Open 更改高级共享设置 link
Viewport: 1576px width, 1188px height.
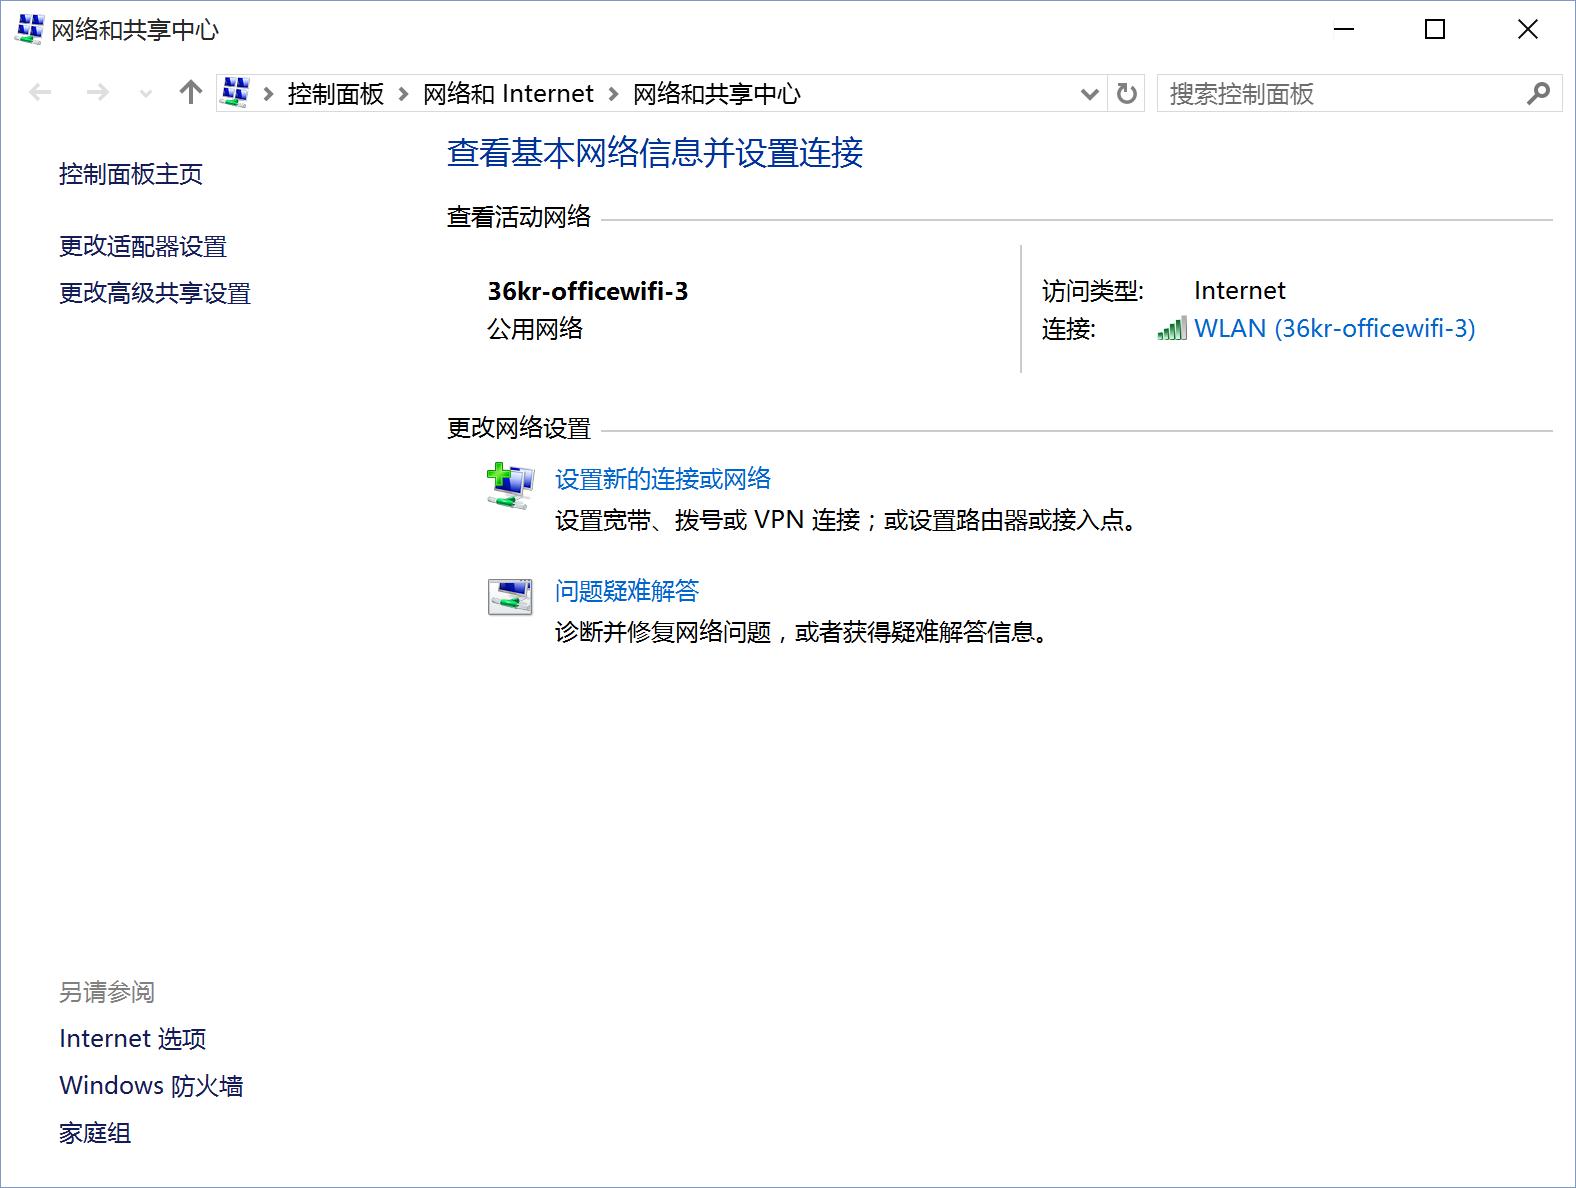(x=155, y=293)
